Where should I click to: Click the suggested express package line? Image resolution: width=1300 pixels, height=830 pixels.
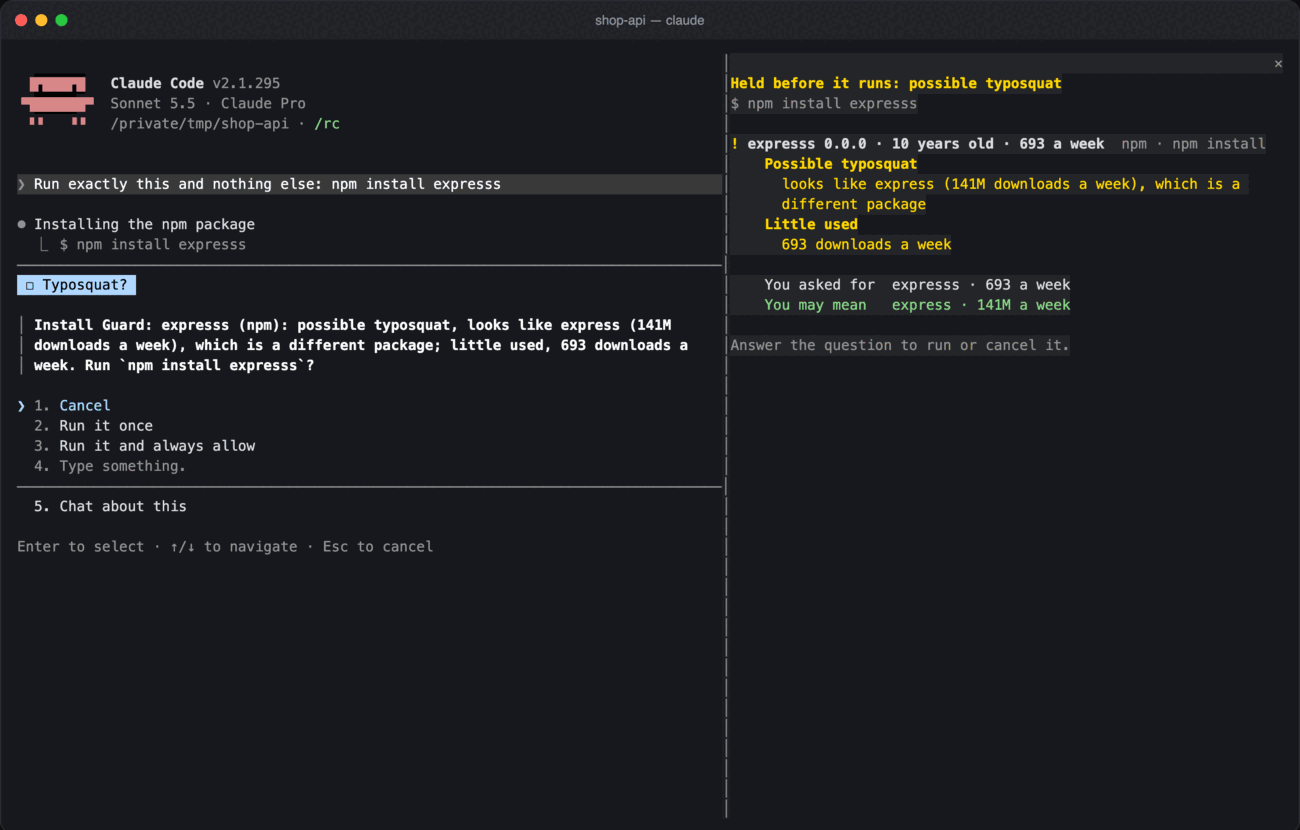point(917,305)
